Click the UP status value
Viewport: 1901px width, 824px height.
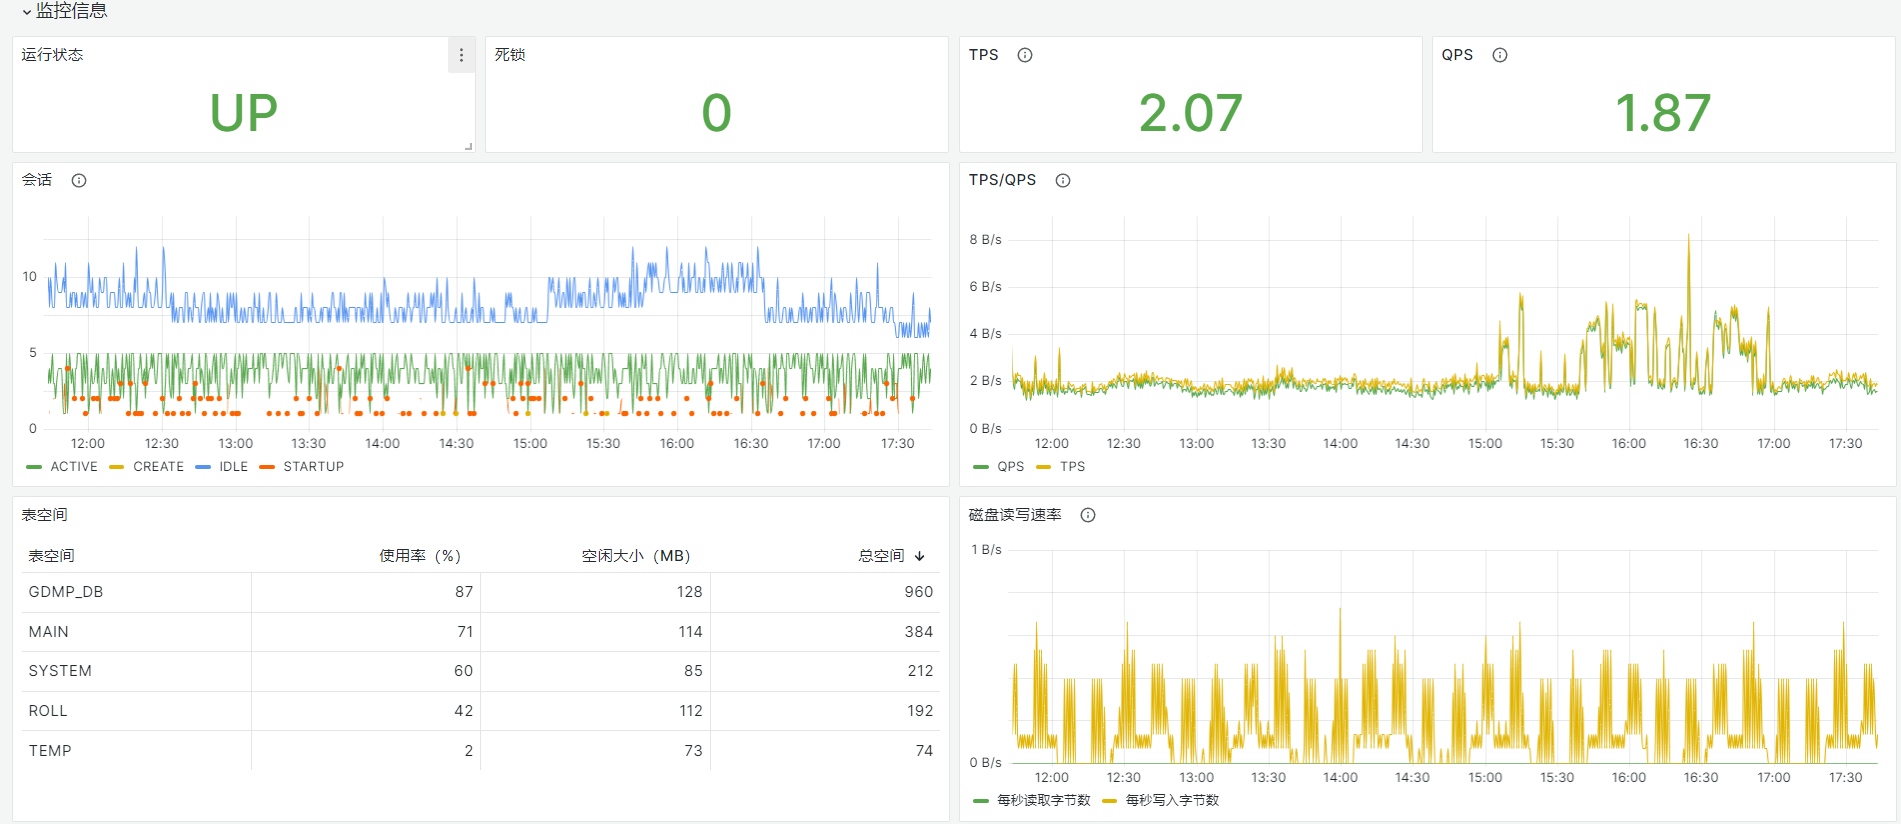(x=244, y=113)
